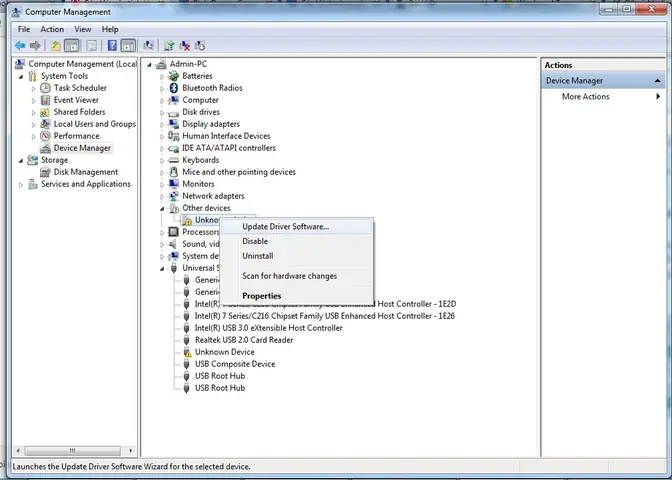The height and width of the screenshot is (480, 672).
Task: Click the blue Help question mark icon
Action: coord(112,45)
